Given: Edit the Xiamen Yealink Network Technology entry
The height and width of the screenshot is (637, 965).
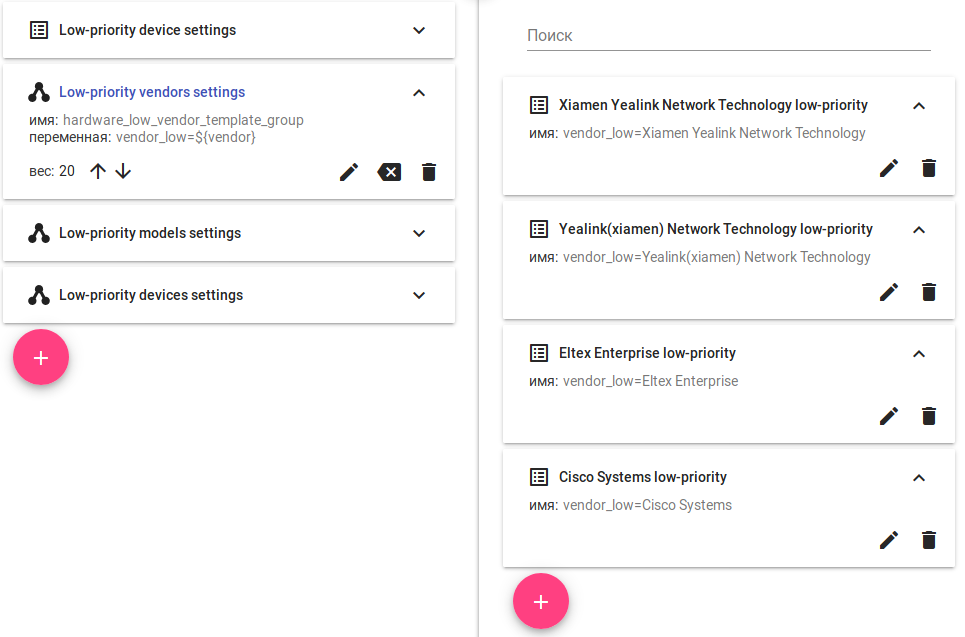Looking at the screenshot, I should tap(889, 168).
